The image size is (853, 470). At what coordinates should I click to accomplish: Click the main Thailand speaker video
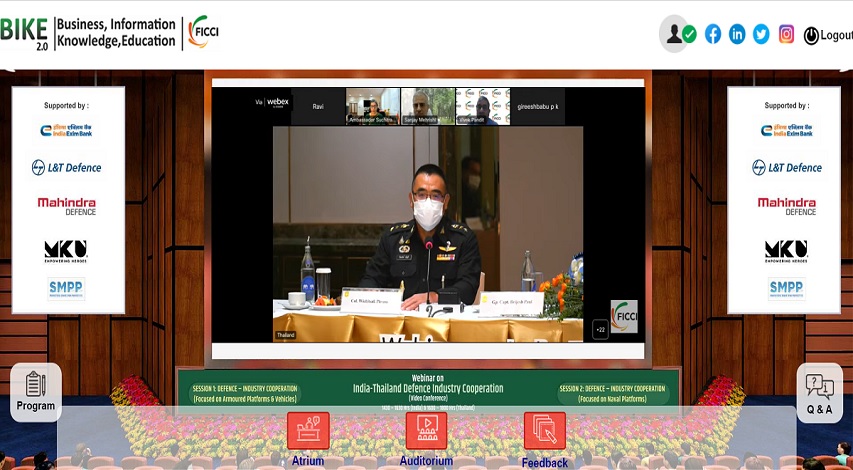428,234
